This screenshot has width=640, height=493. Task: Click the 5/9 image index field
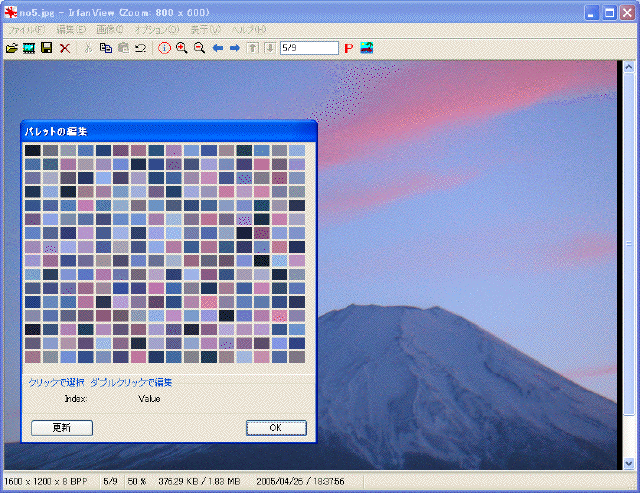(x=308, y=48)
